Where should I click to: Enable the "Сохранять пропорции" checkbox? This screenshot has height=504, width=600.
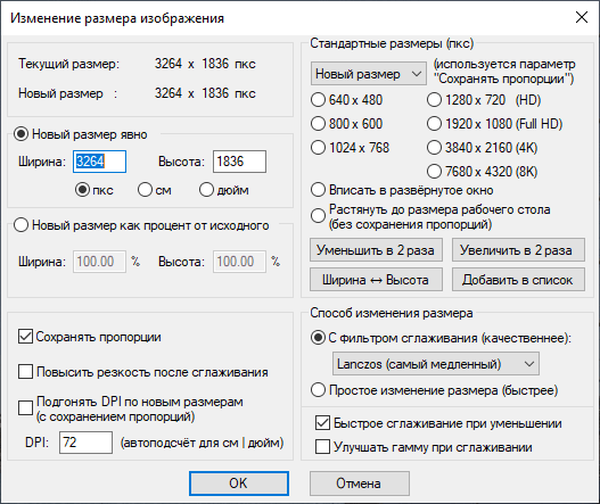(26, 337)
